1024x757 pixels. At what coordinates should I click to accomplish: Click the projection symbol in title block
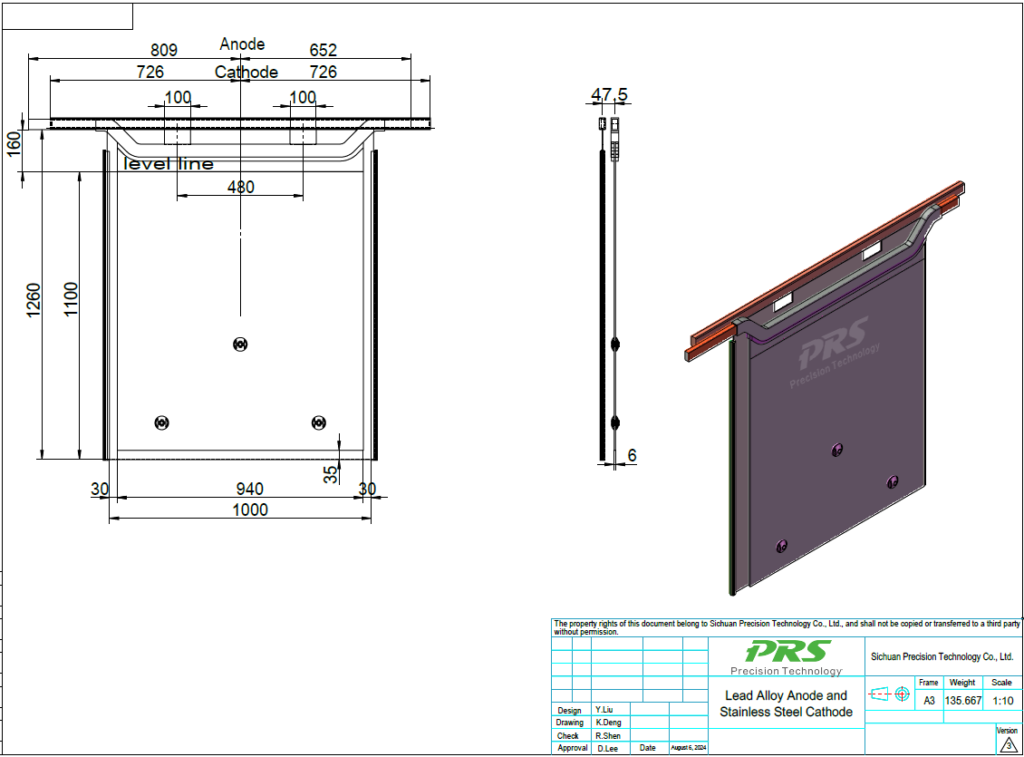tap(889, 693)
